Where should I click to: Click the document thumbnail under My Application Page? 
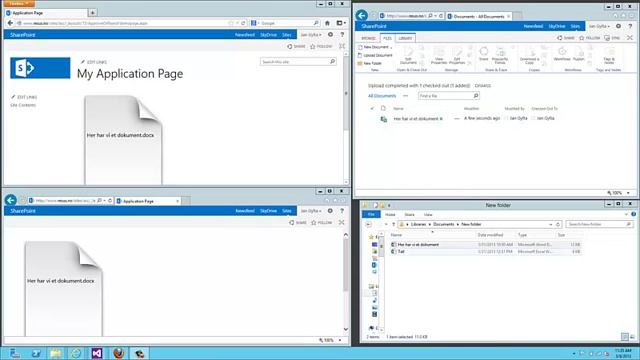click(123, 140)
